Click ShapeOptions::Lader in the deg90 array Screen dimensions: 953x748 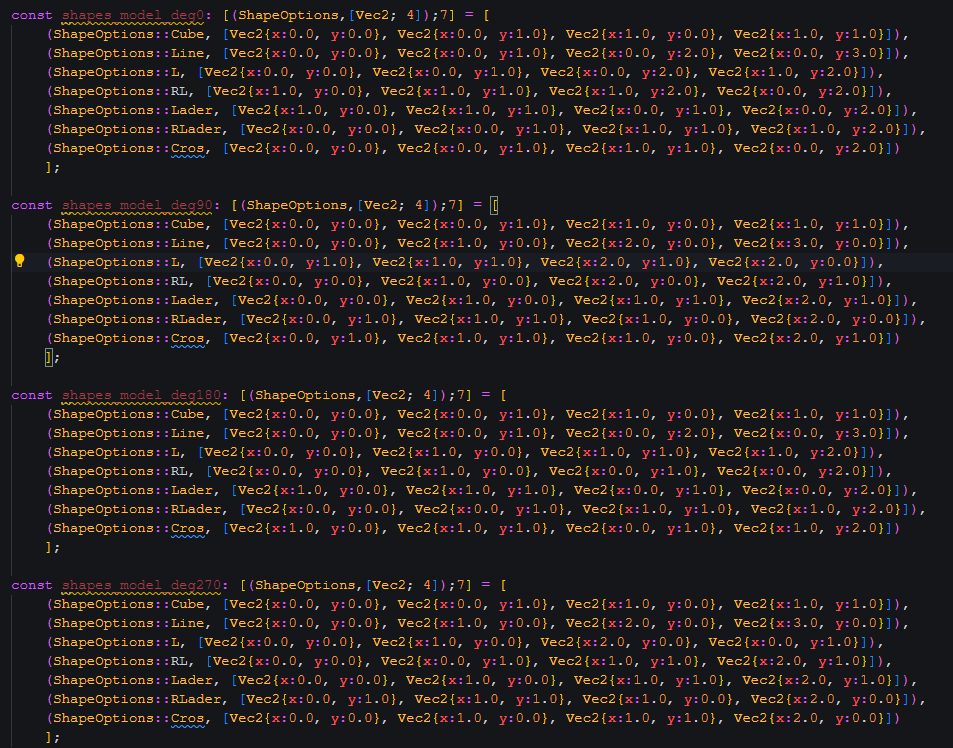[x=133, y=300]
